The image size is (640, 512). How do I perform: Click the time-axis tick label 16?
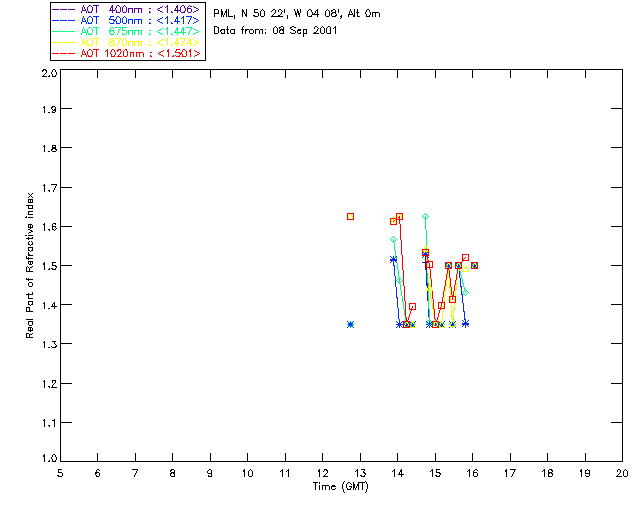473,473
